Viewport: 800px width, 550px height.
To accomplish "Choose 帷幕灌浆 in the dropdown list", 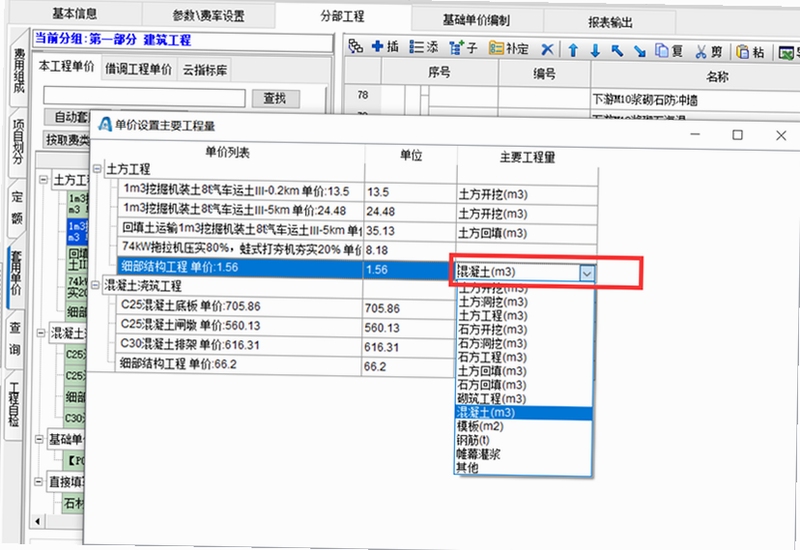I will (x=523, y=454).
